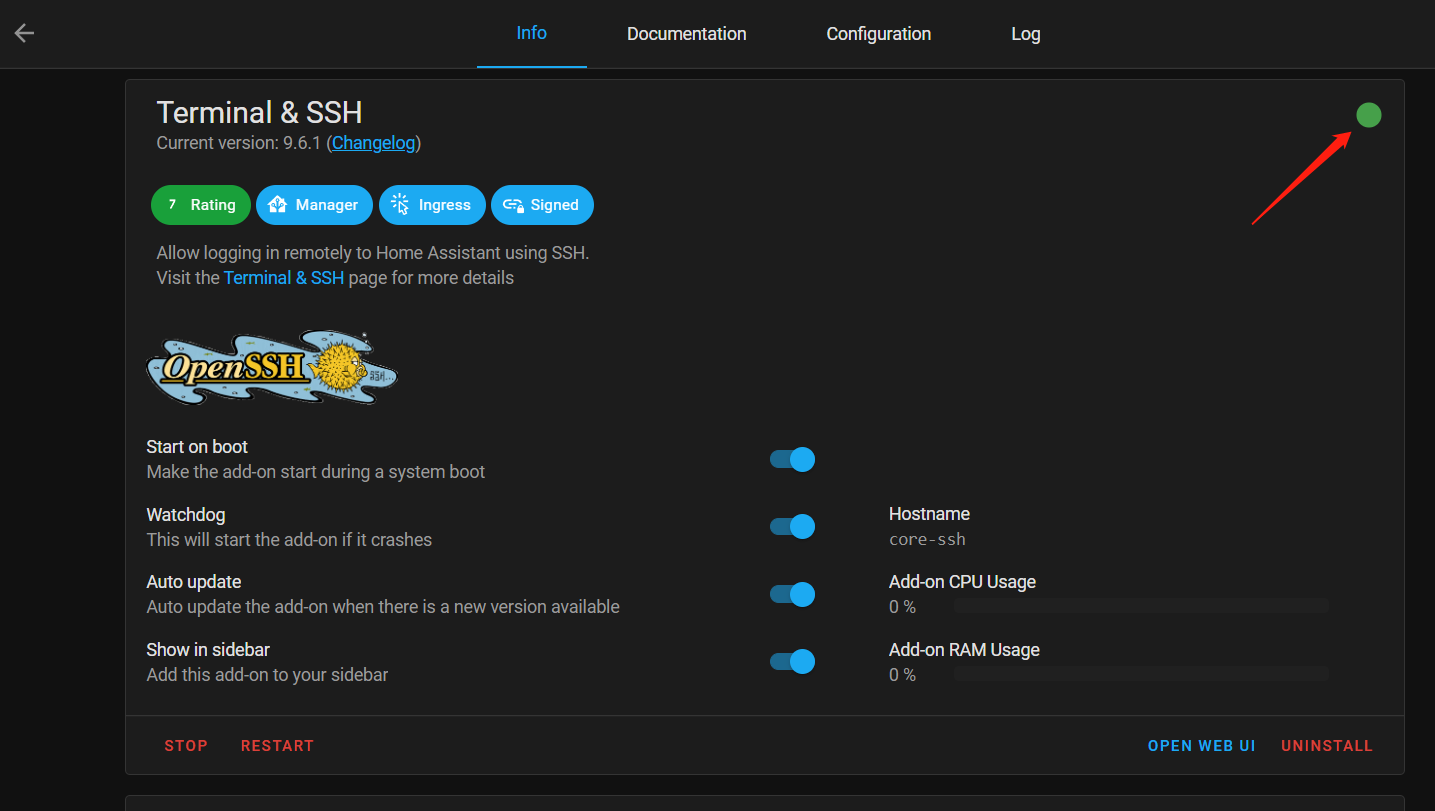Click 'Add this add-on to your sidebar' text
This screenshot has width=1435, height=811.
tap(267, 675)
